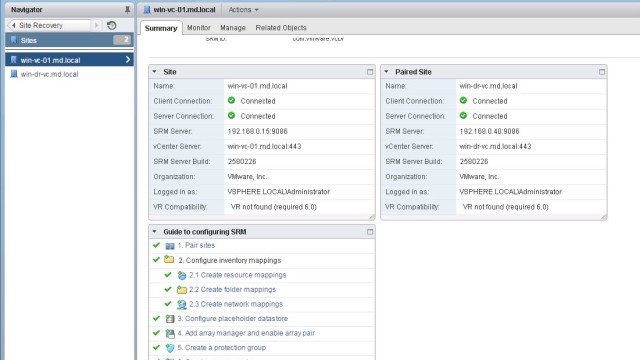This screenshot has width=640, height=360.
Task: Open the 1. Pair sites link
Action: [196, 245]
